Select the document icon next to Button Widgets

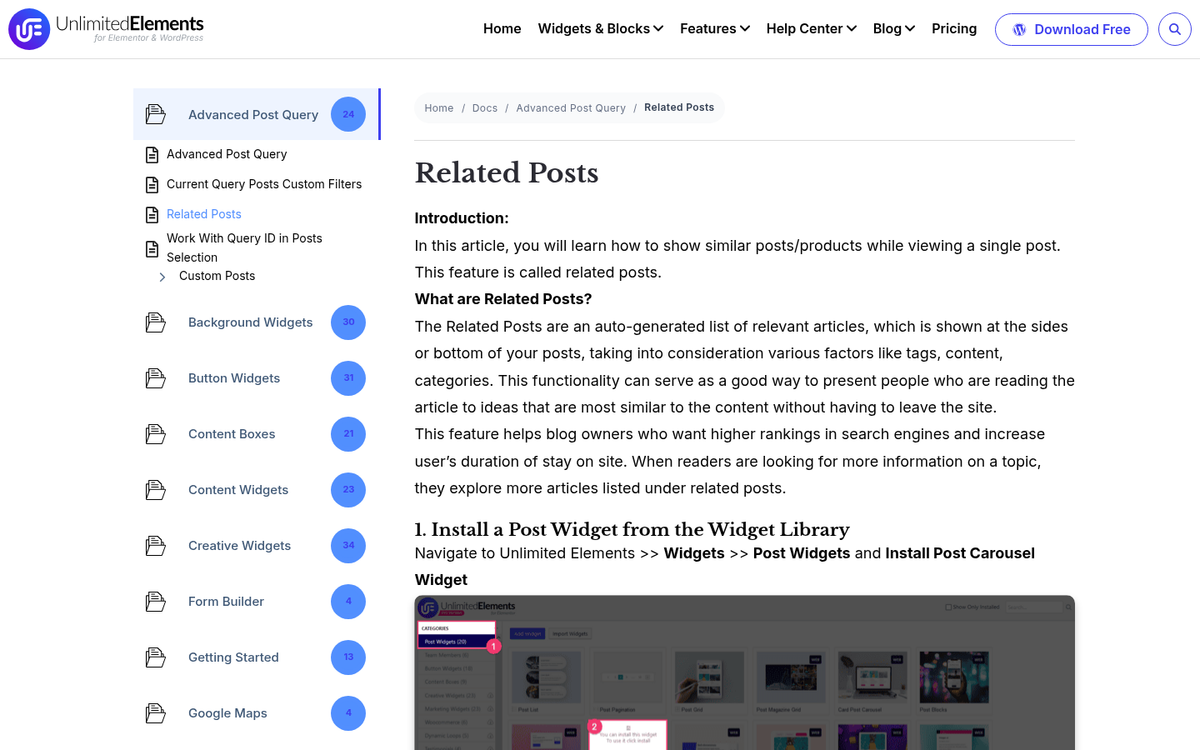pyautogui.click(x=156, y=378)
